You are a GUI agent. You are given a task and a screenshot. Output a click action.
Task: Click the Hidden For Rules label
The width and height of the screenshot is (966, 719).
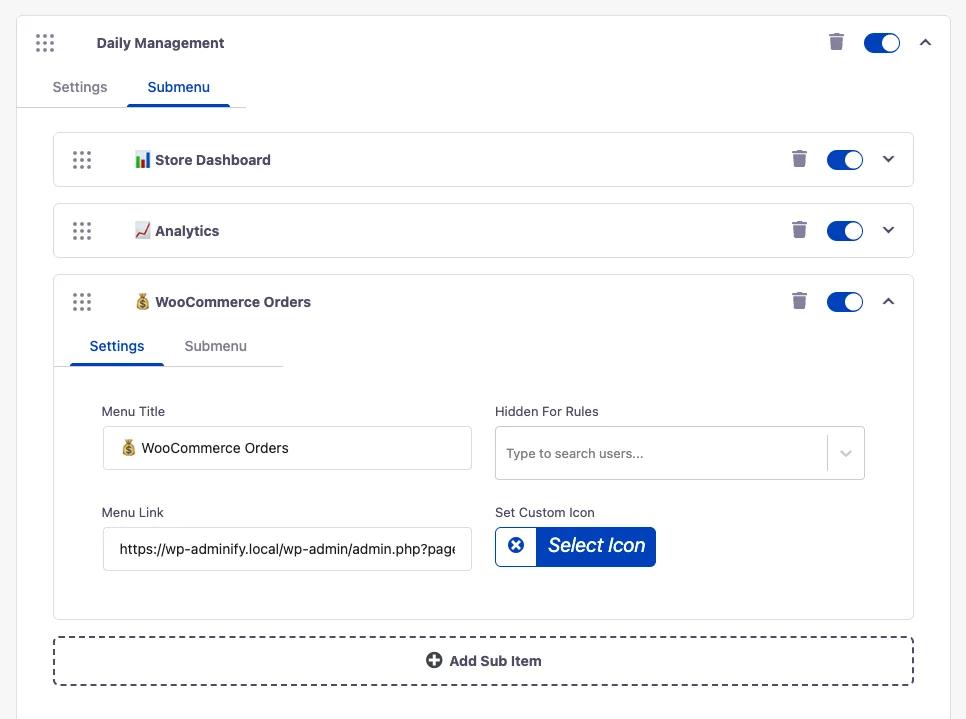click(546, 412)
